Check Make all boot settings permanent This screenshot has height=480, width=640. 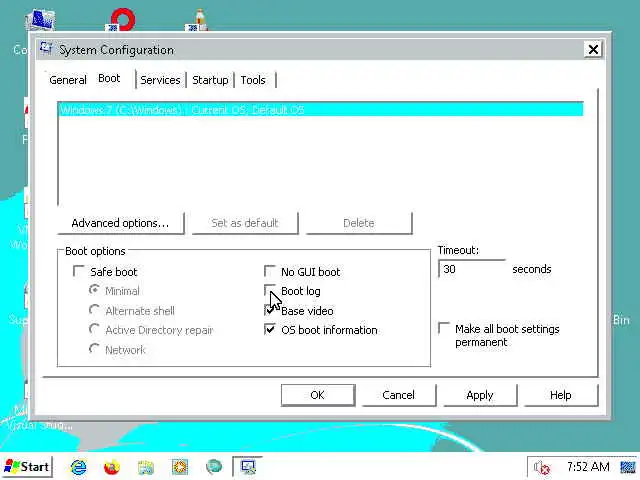coord(444,328)
